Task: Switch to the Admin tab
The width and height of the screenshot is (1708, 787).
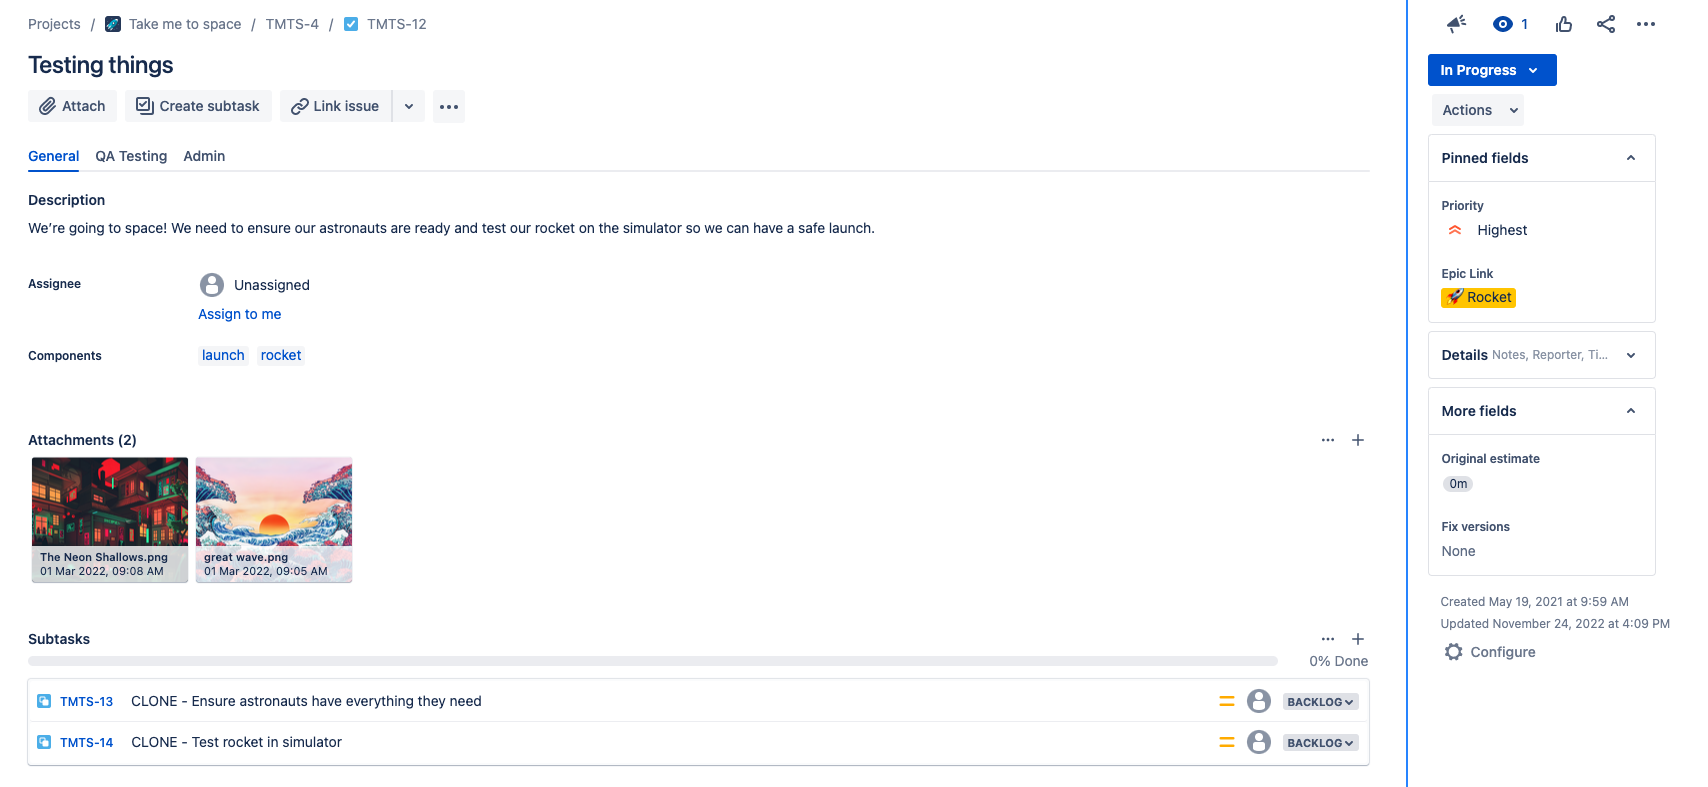Action: point(204,156)
